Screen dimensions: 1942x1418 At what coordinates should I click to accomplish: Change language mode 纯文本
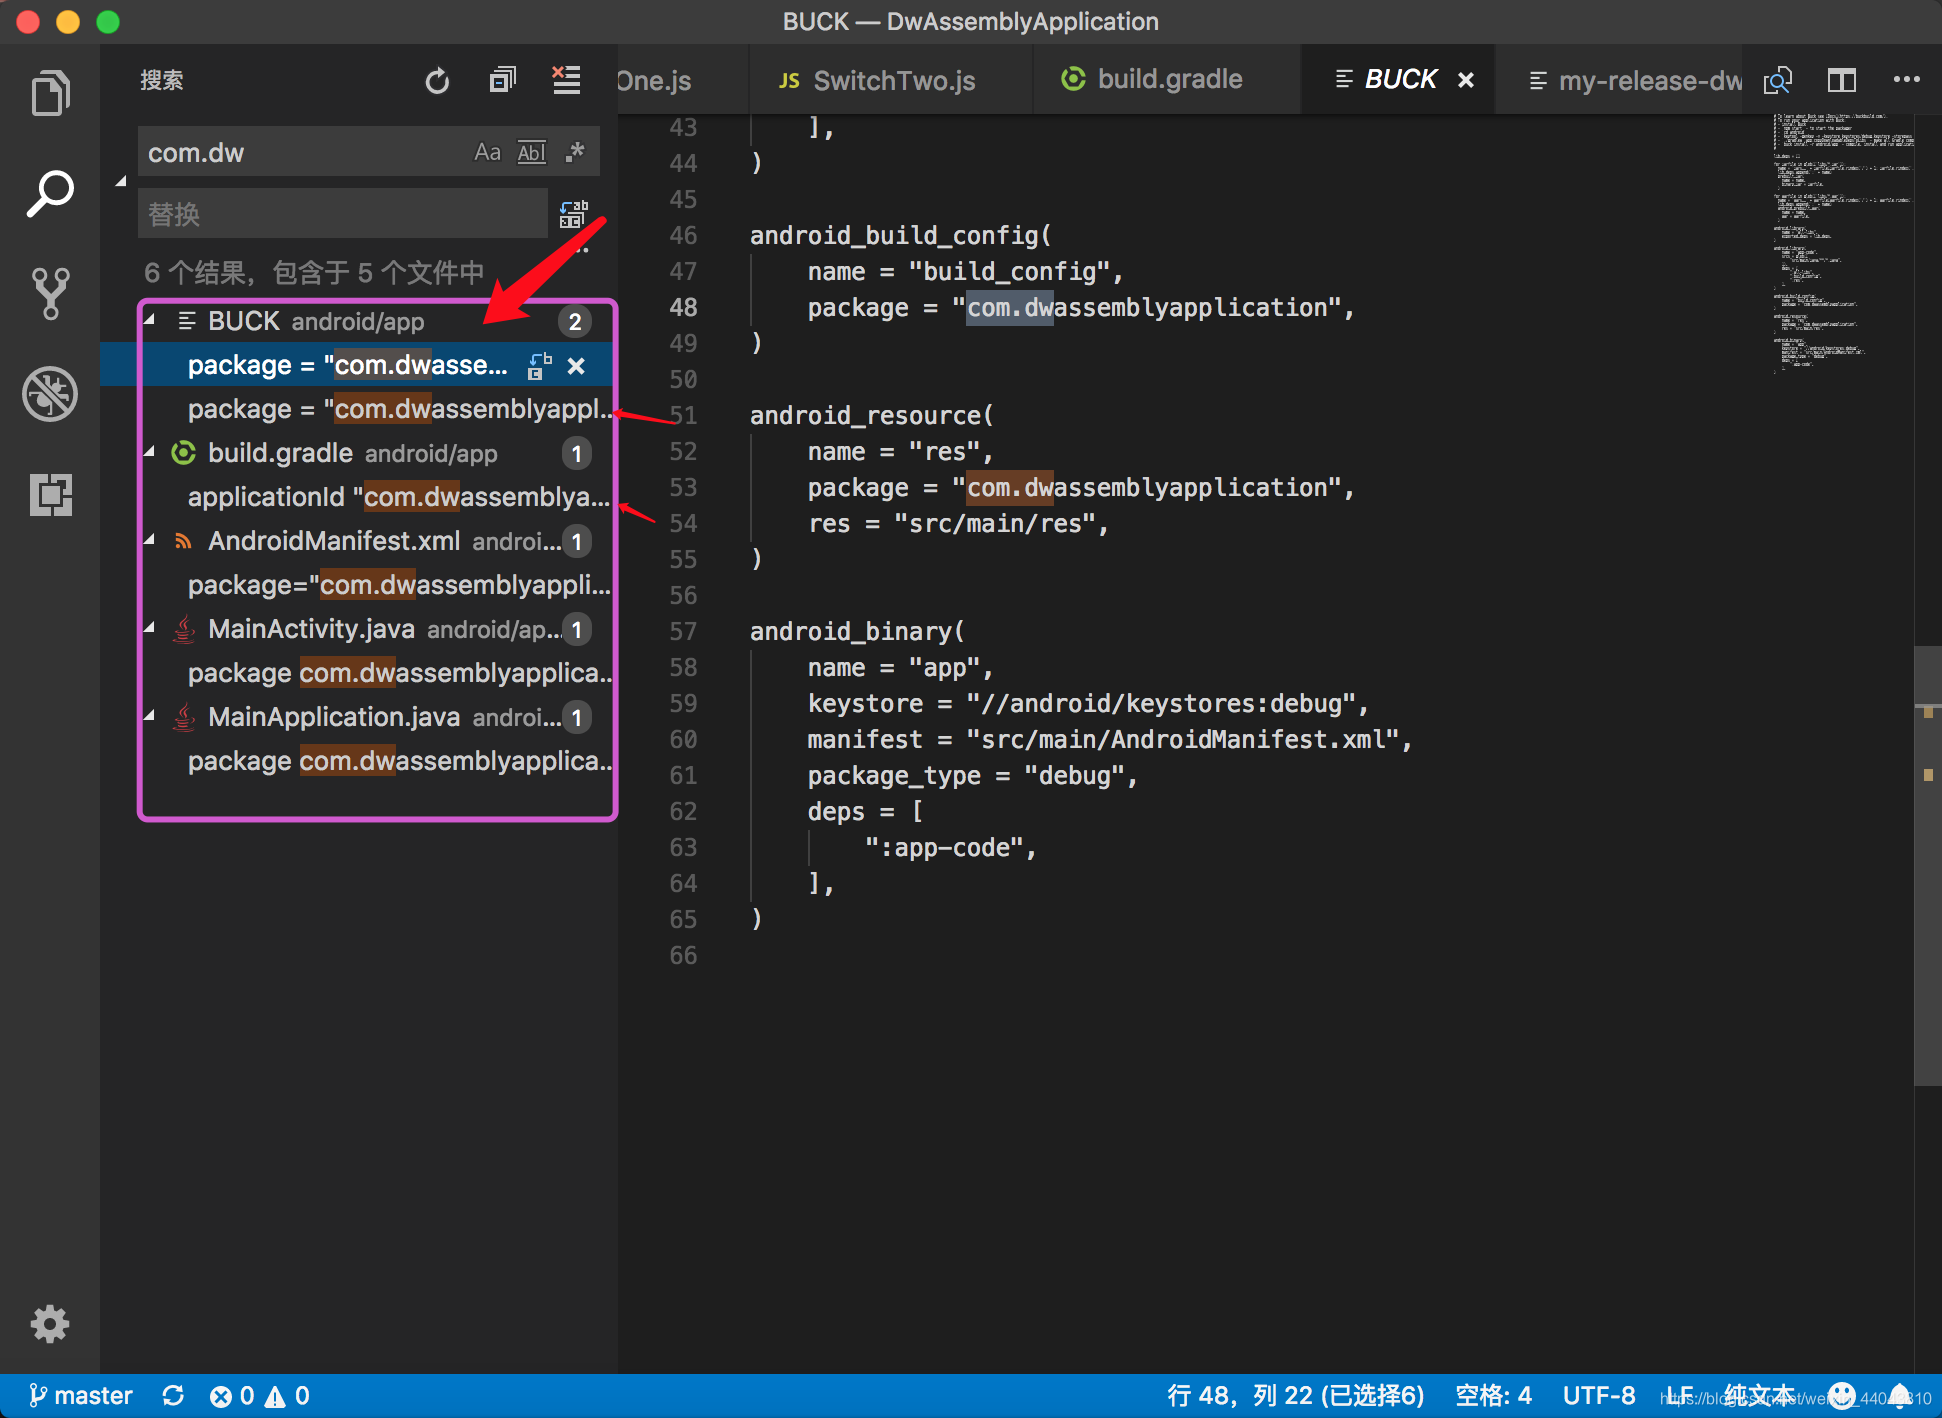pyautogui.click(x=1758, y=1396)
